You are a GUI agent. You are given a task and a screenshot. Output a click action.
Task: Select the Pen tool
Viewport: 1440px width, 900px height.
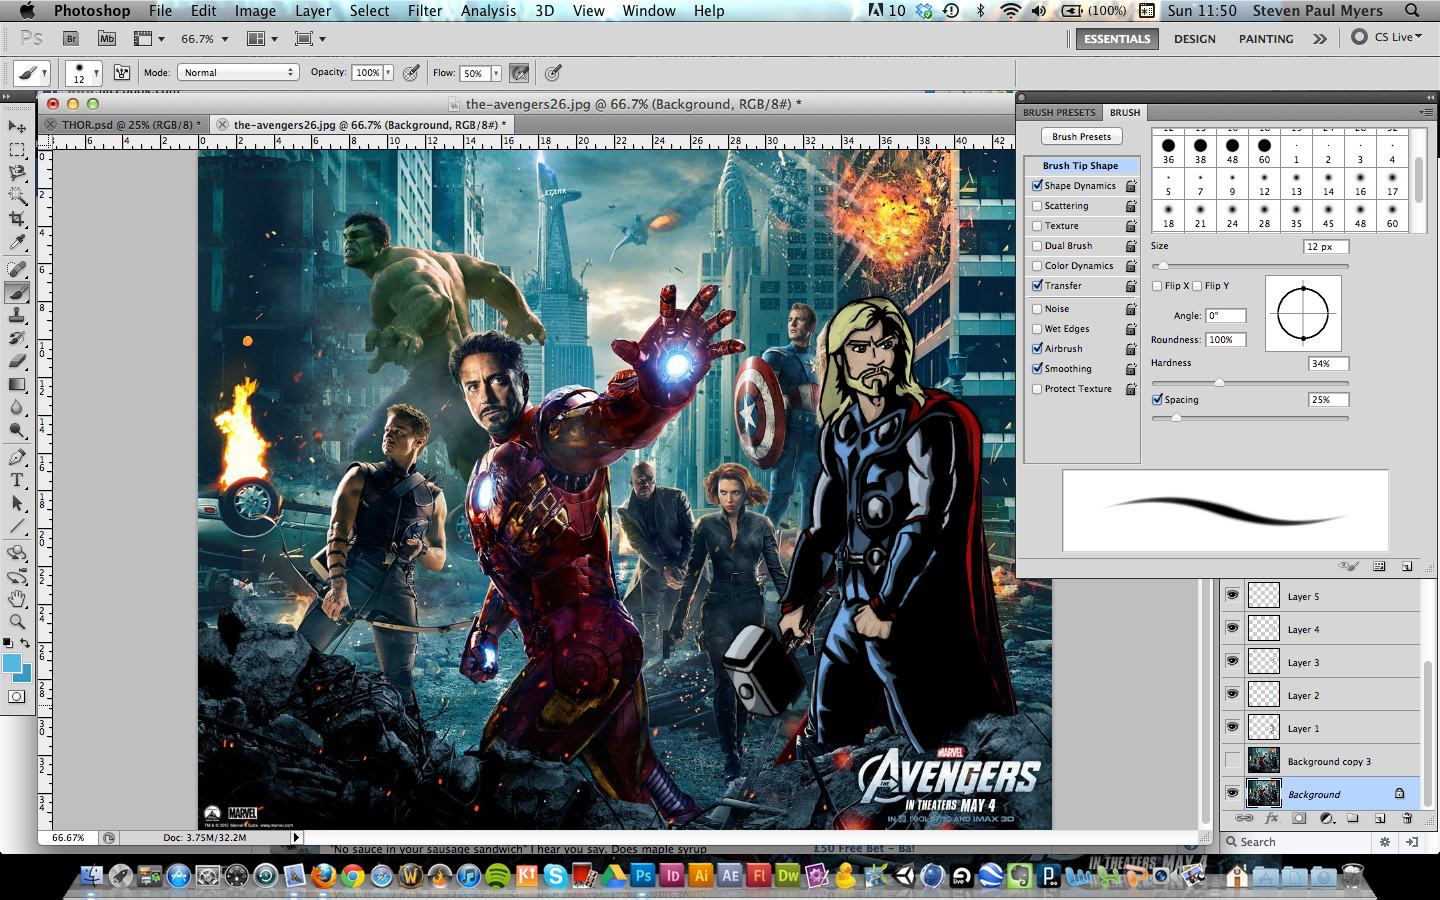tap(17, 457)
